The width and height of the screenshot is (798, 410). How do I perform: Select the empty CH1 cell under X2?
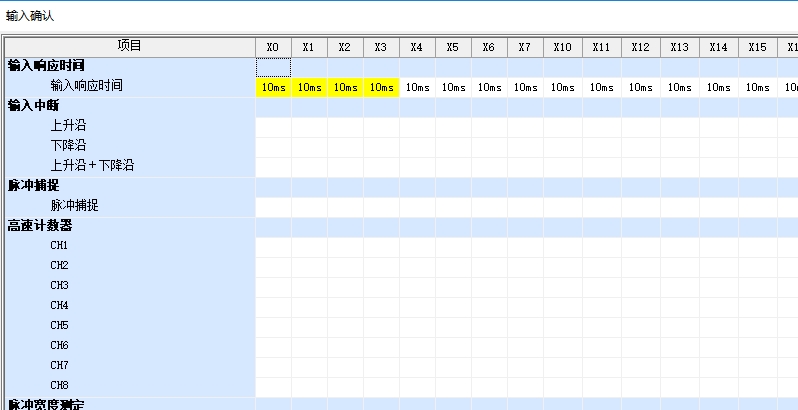point(345,247)
